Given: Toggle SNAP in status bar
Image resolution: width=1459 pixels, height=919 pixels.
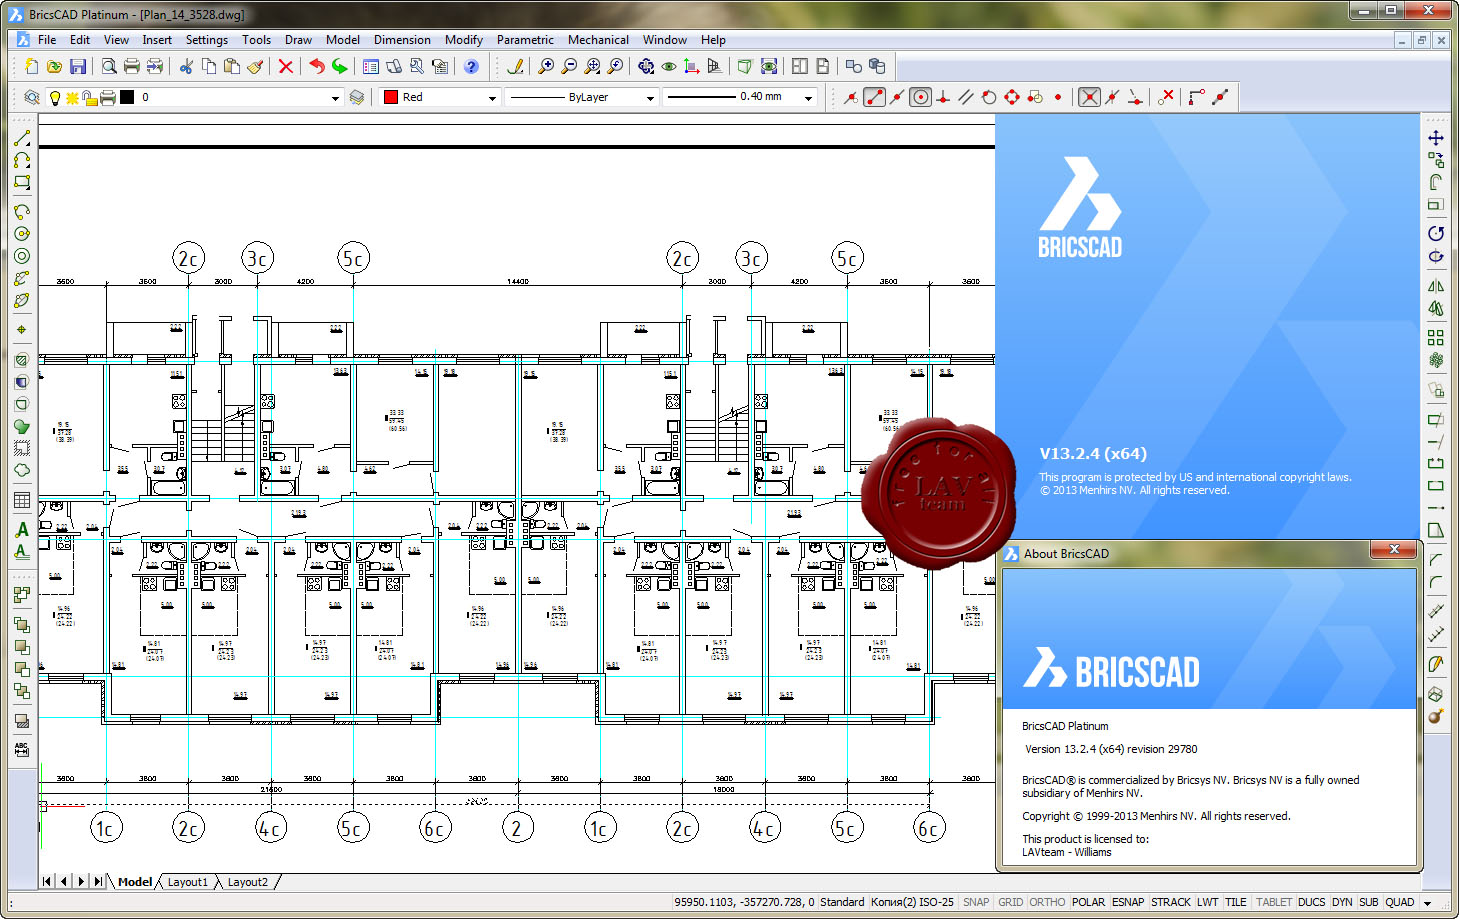Looking at the screenshot, I should pyautogui.click(x=976, y=902).
